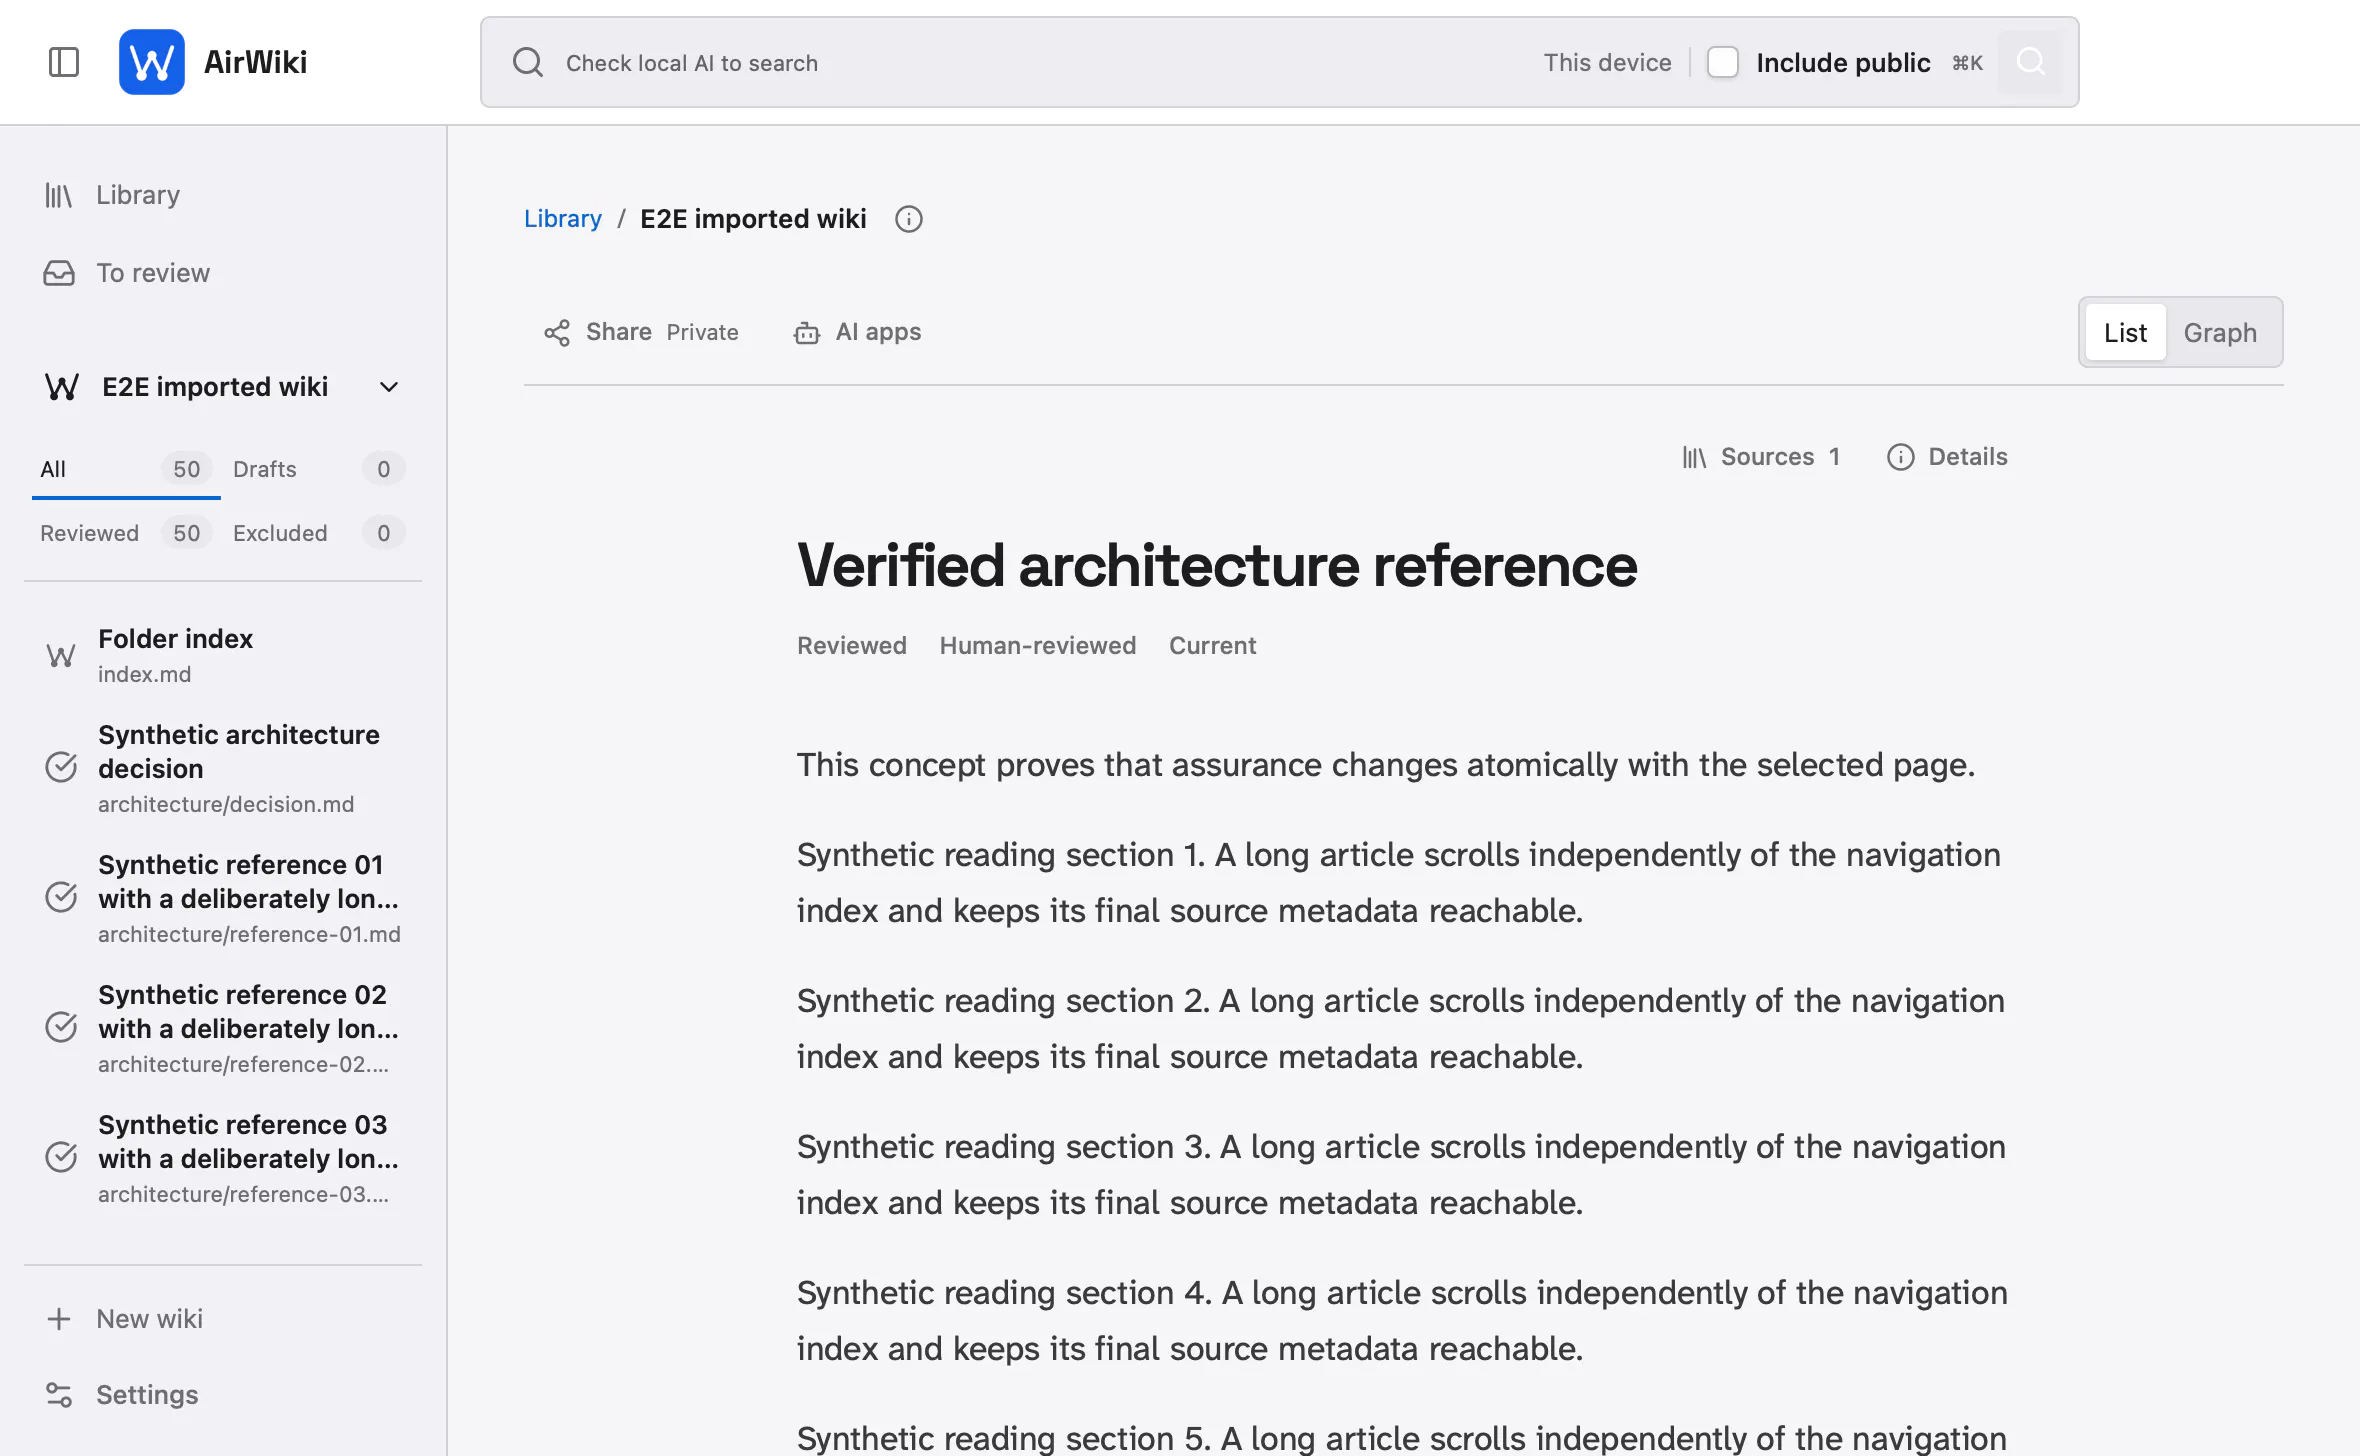Screen dimensions: 2360x1456
Task: Click the Library books icon in sidebar
Action: click(x=59, y=195)
